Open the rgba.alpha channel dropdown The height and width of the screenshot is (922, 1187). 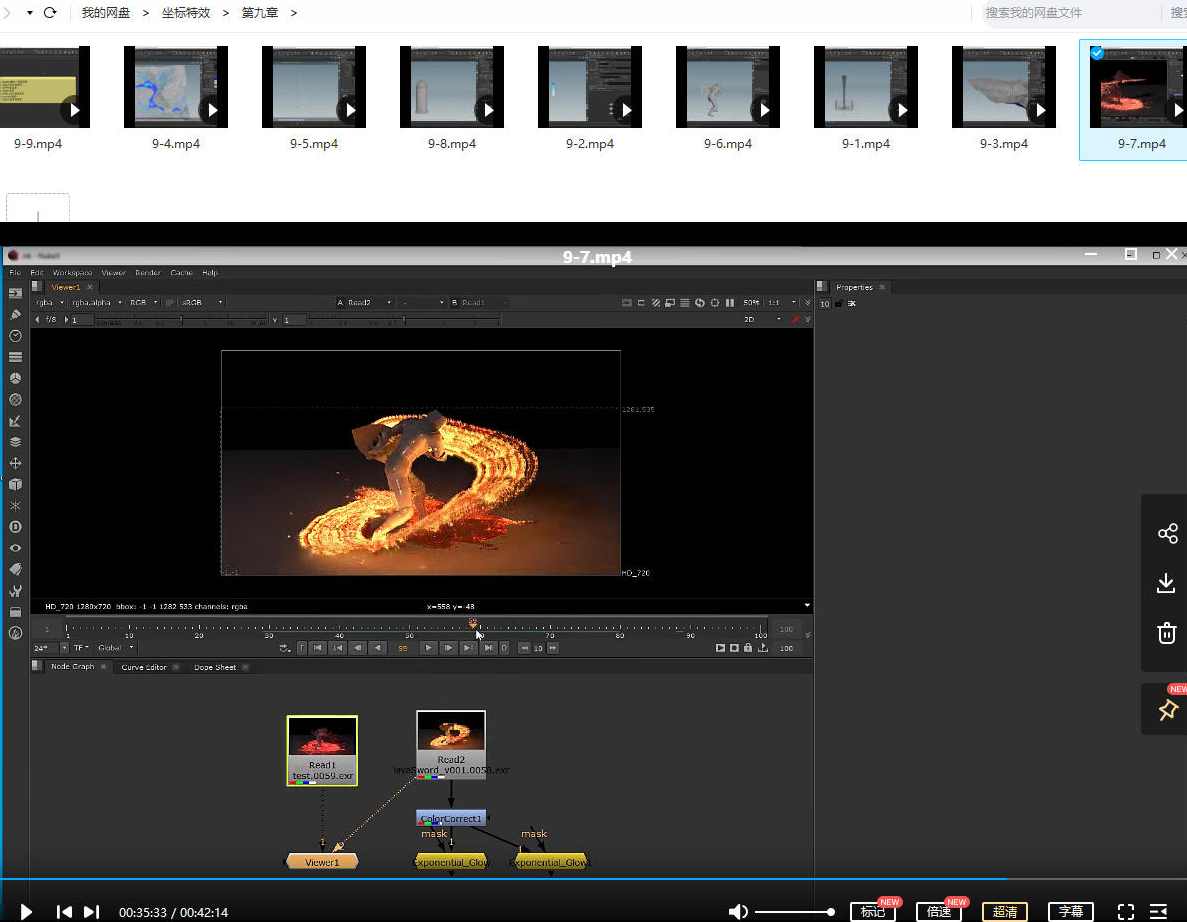pos(97,302)
